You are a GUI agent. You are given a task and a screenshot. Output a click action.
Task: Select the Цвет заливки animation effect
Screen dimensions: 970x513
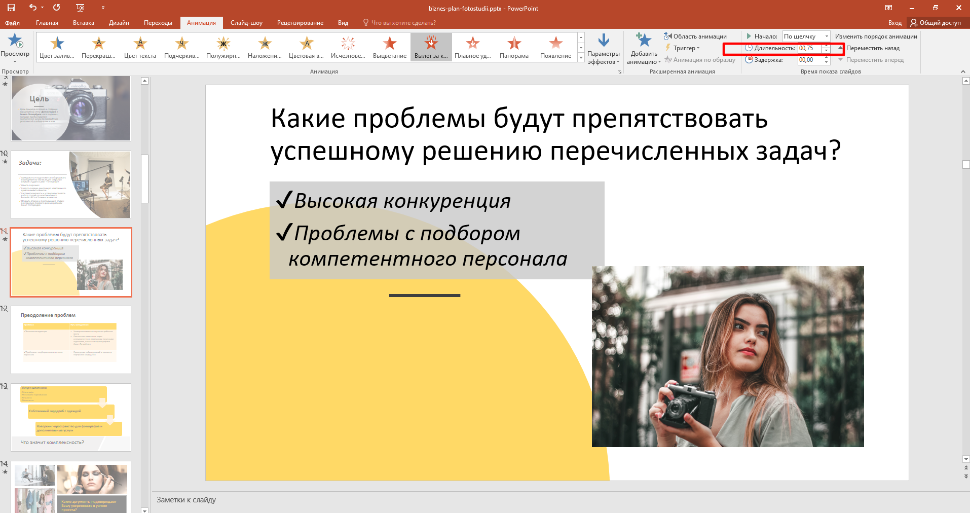57,46
